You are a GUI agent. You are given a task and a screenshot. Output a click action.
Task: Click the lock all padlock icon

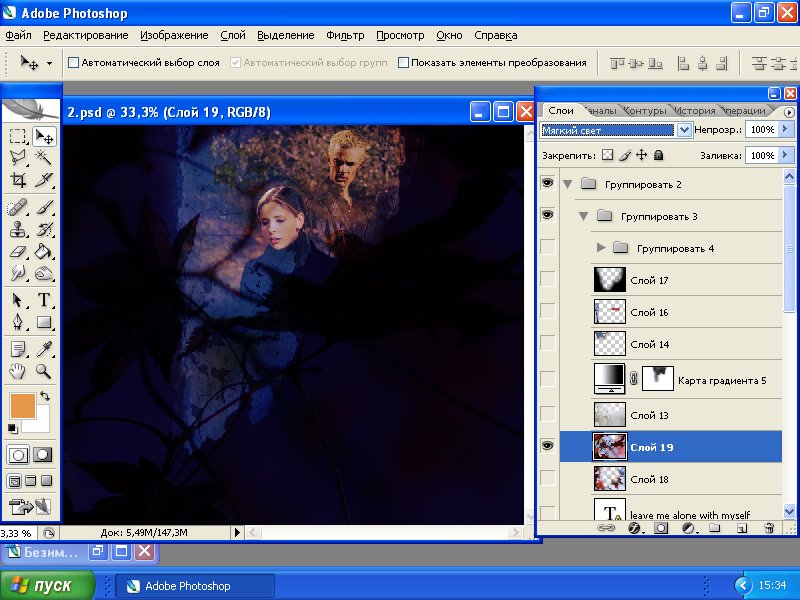click(x=658, y=156)
